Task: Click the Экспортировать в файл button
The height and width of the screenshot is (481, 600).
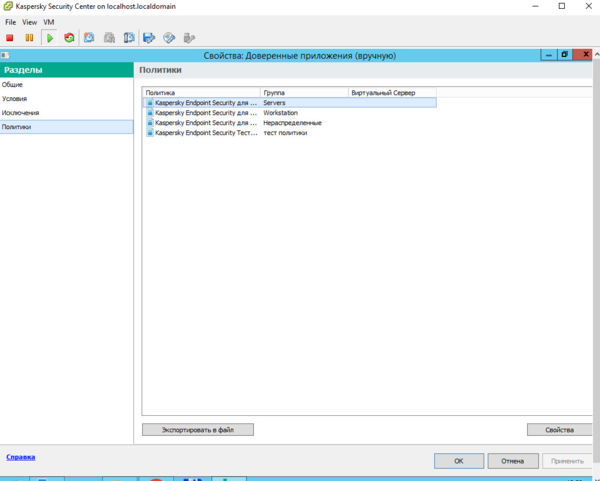Action: point(198,429)
